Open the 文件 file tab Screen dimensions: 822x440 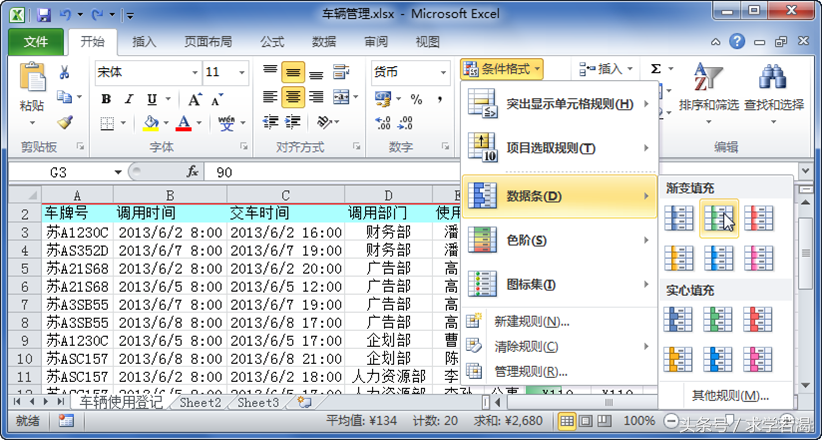36,42
